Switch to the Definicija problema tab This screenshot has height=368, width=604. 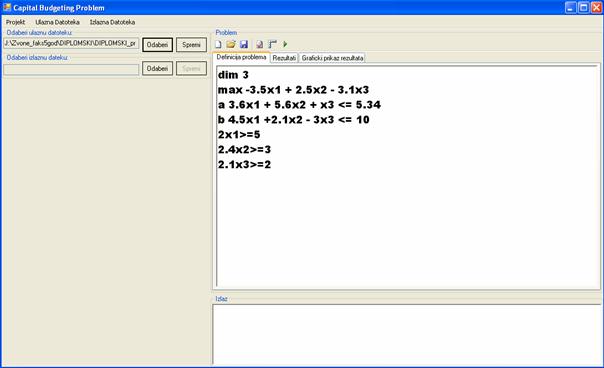tap(241, 57)
